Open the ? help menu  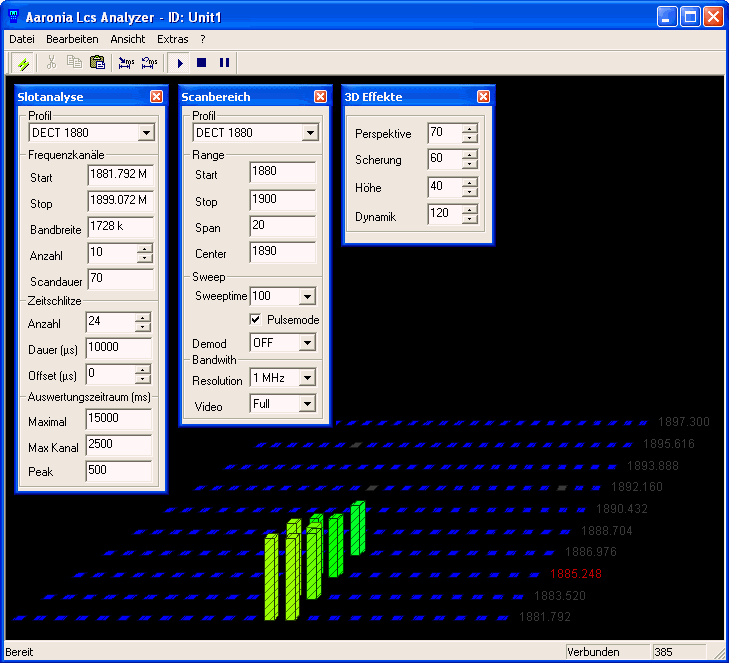point(203,39)
